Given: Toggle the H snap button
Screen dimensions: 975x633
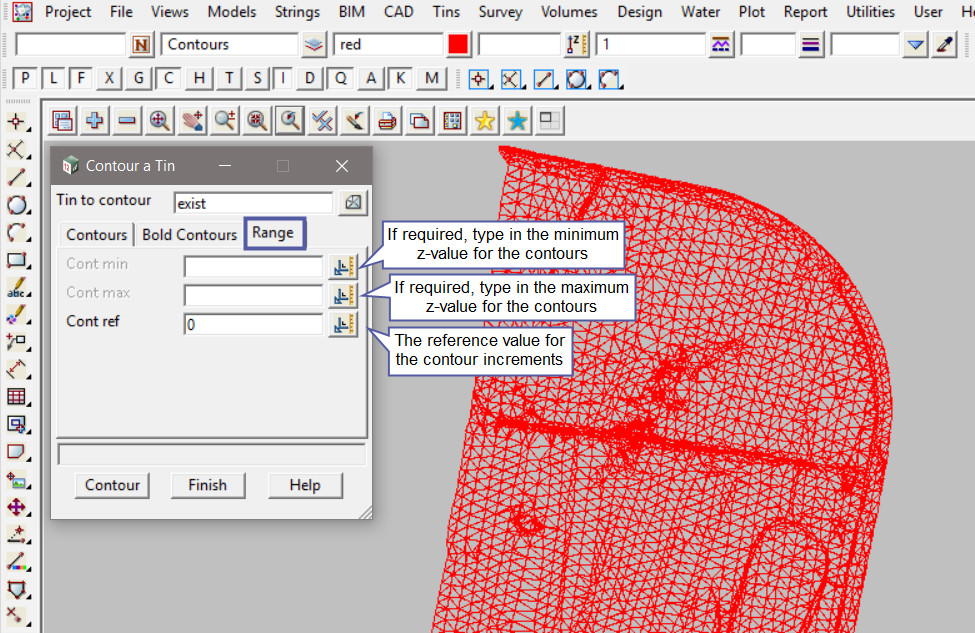Looking at the screenshot, I should [x=198, y=78].
